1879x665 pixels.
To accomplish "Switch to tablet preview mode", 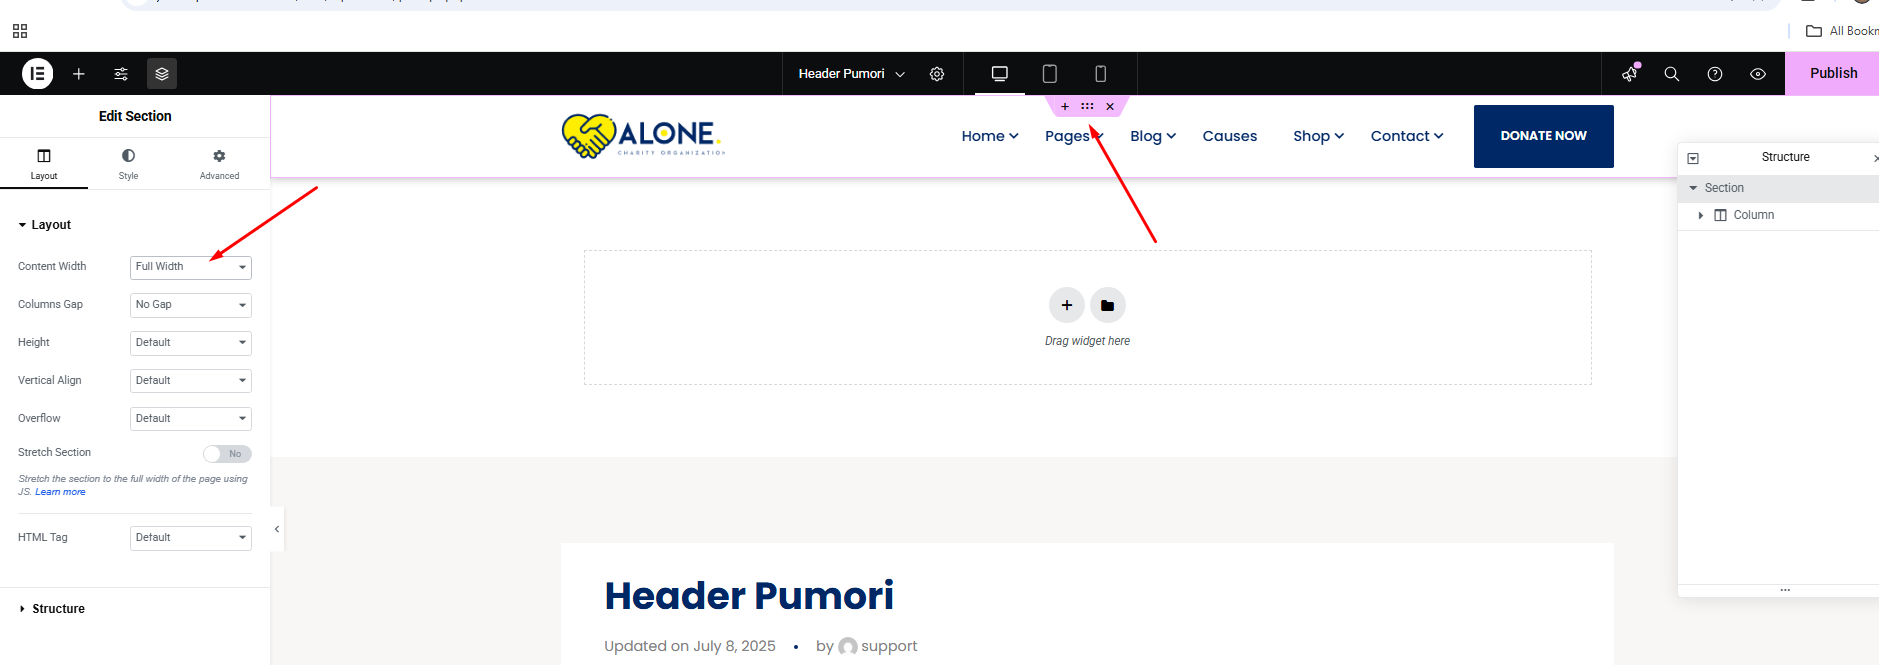I will pos(1050,74).
